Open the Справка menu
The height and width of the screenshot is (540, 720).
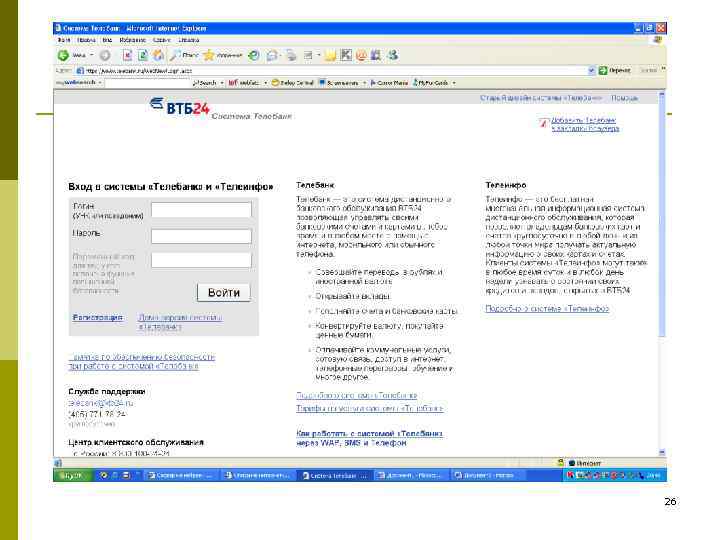pos(189,40)
